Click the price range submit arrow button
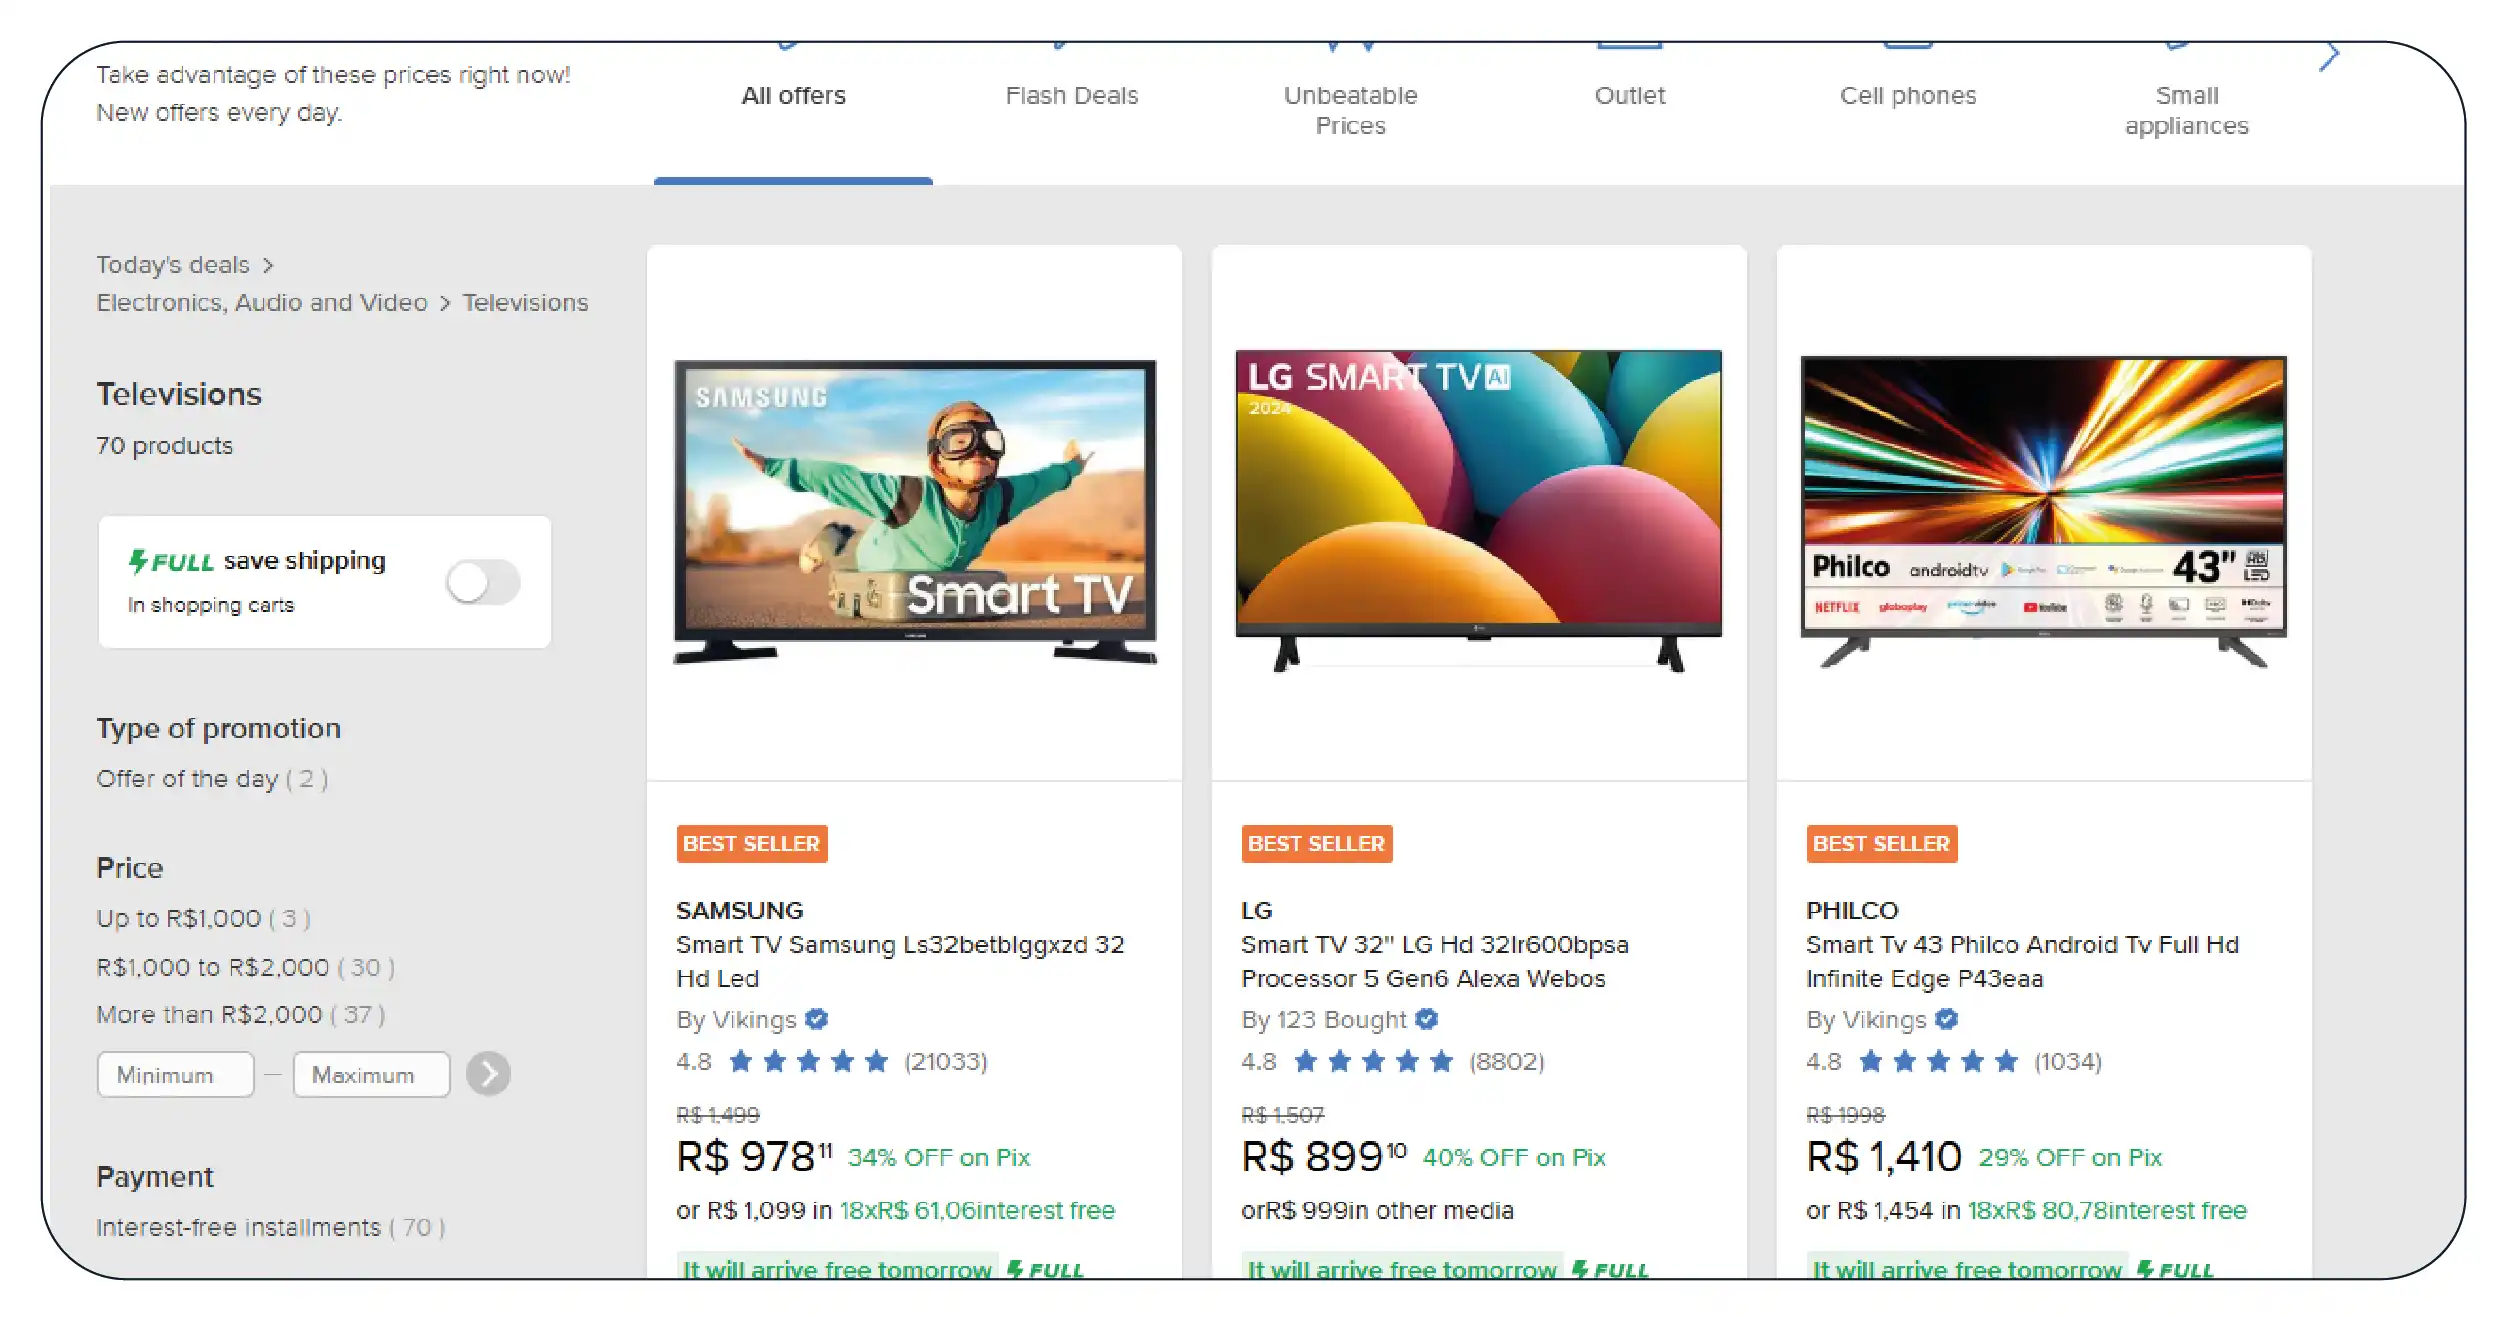 tap(488, 1074)
